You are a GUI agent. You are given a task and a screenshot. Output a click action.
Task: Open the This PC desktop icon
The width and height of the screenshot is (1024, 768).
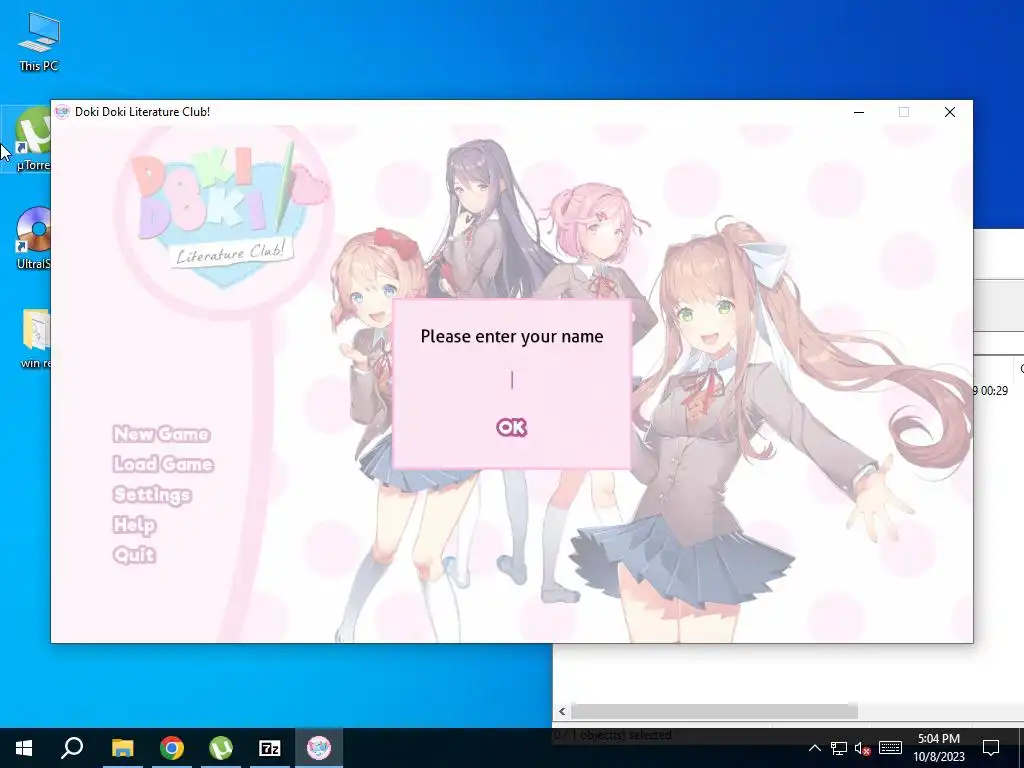[x=39, y=42]
